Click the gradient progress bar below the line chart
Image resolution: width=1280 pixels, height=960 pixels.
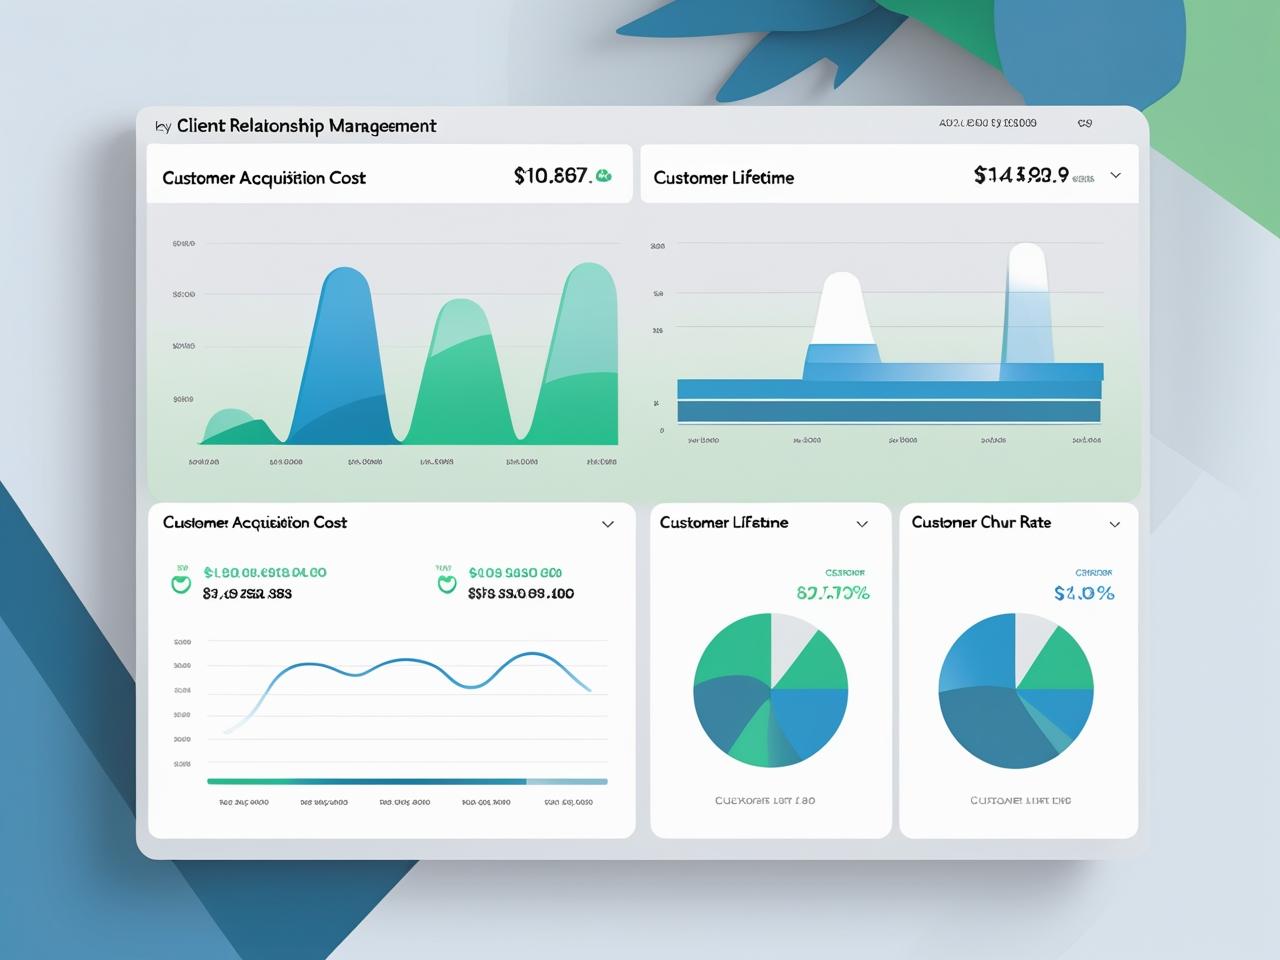[406, 782]
